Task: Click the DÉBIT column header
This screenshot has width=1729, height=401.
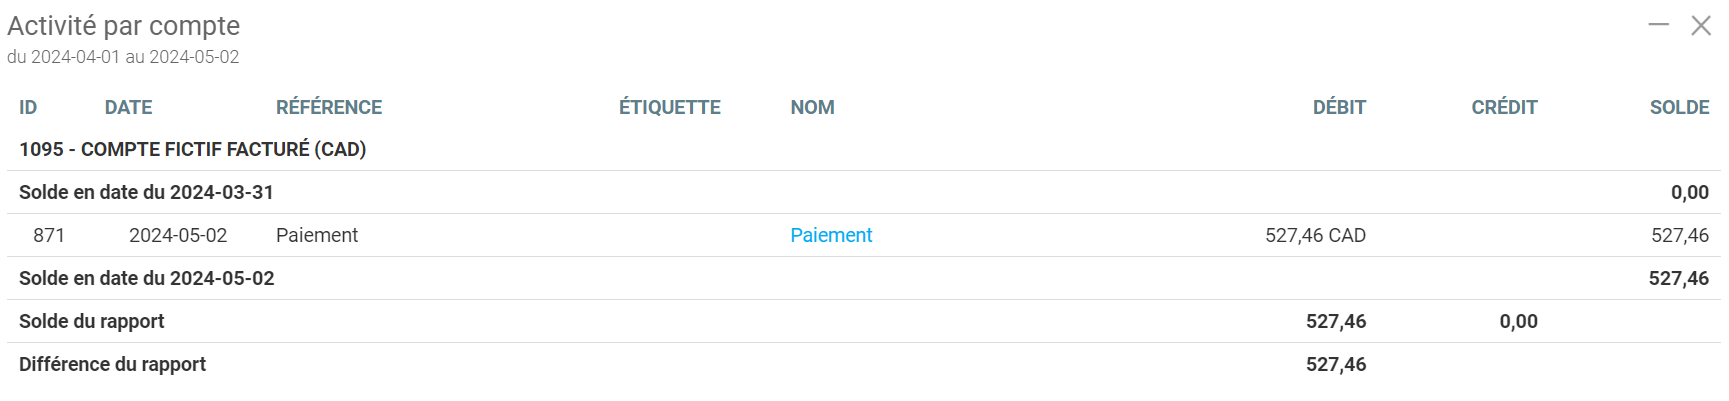Action: 1339,107
